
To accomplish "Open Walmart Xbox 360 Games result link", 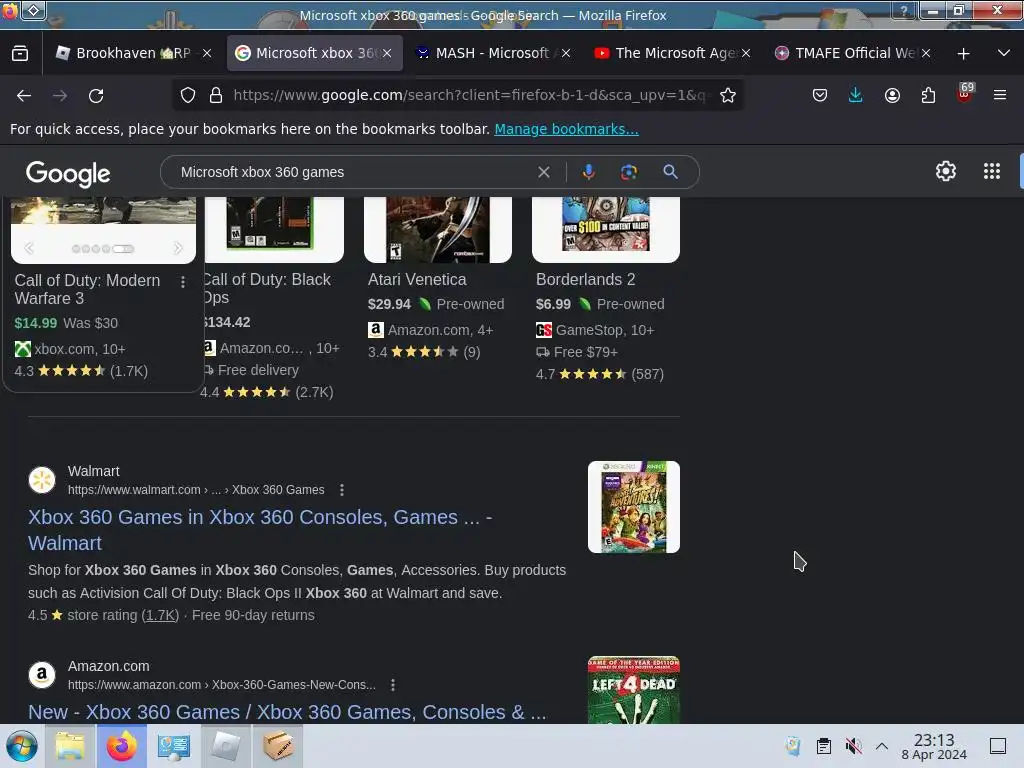I will coord(260,530).
